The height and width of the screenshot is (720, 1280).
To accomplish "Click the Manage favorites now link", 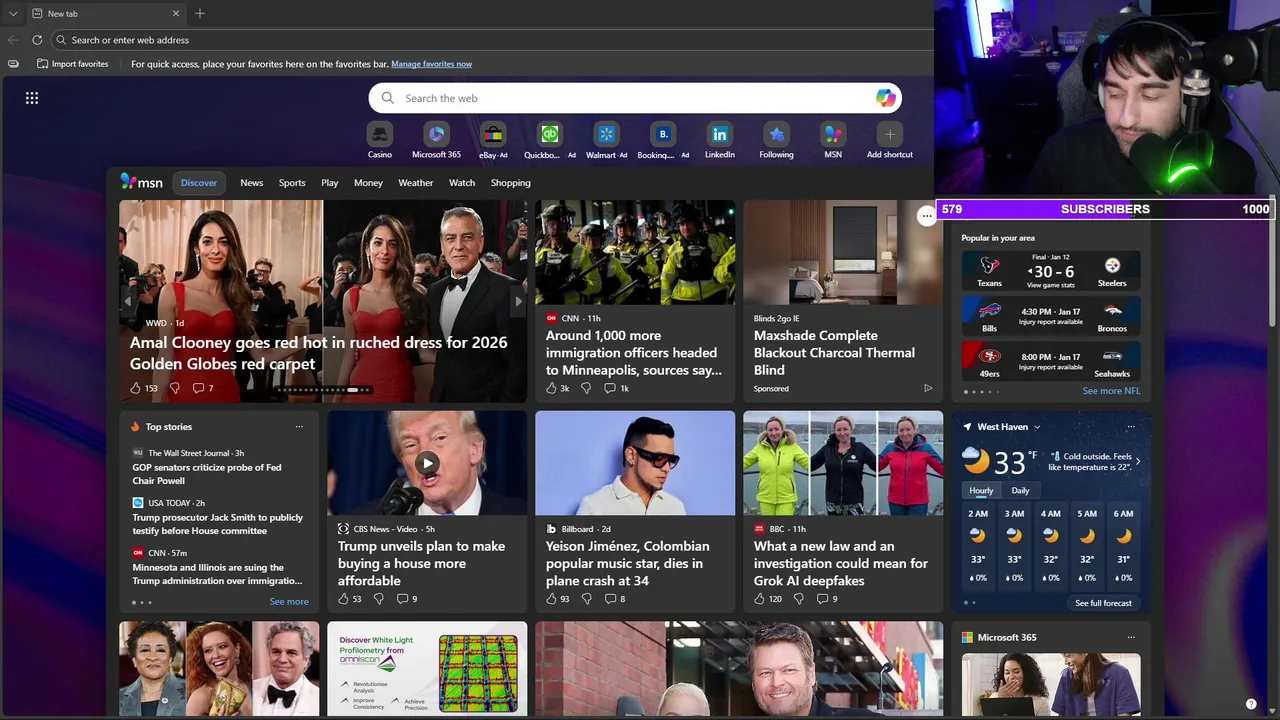I will click(431, 64).
